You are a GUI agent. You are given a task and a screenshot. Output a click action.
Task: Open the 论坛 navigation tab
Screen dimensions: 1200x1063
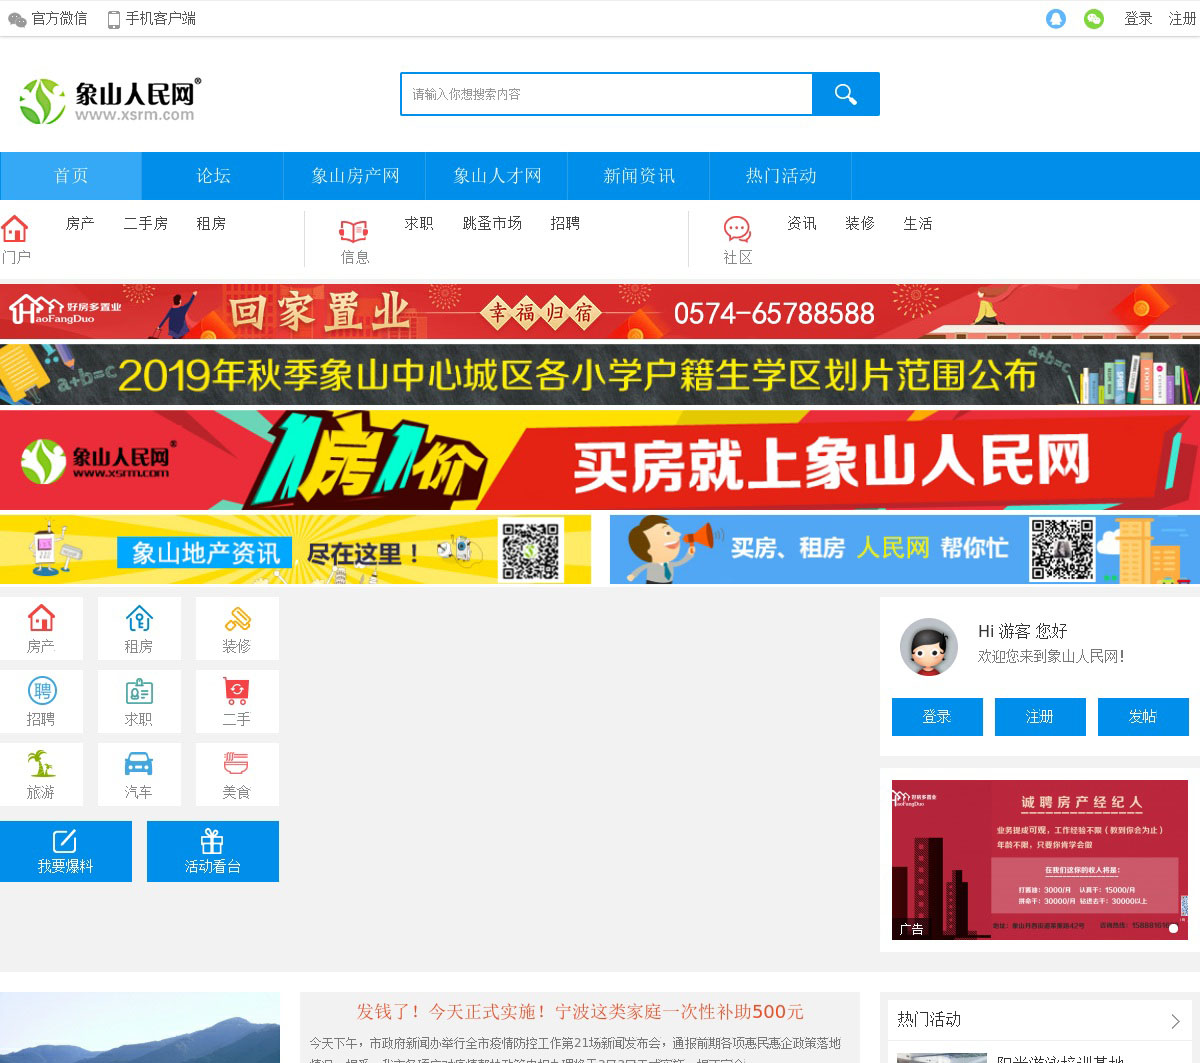(x=213, y=176)
